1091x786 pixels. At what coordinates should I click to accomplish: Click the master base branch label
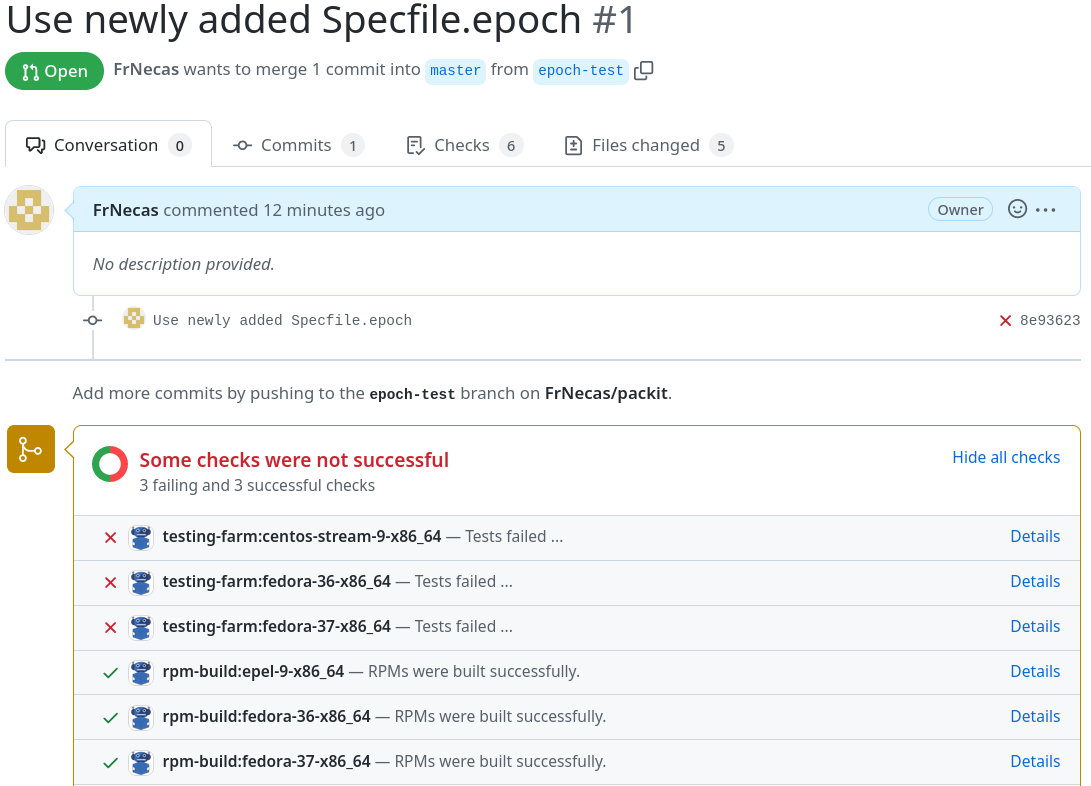click(456, 71)
